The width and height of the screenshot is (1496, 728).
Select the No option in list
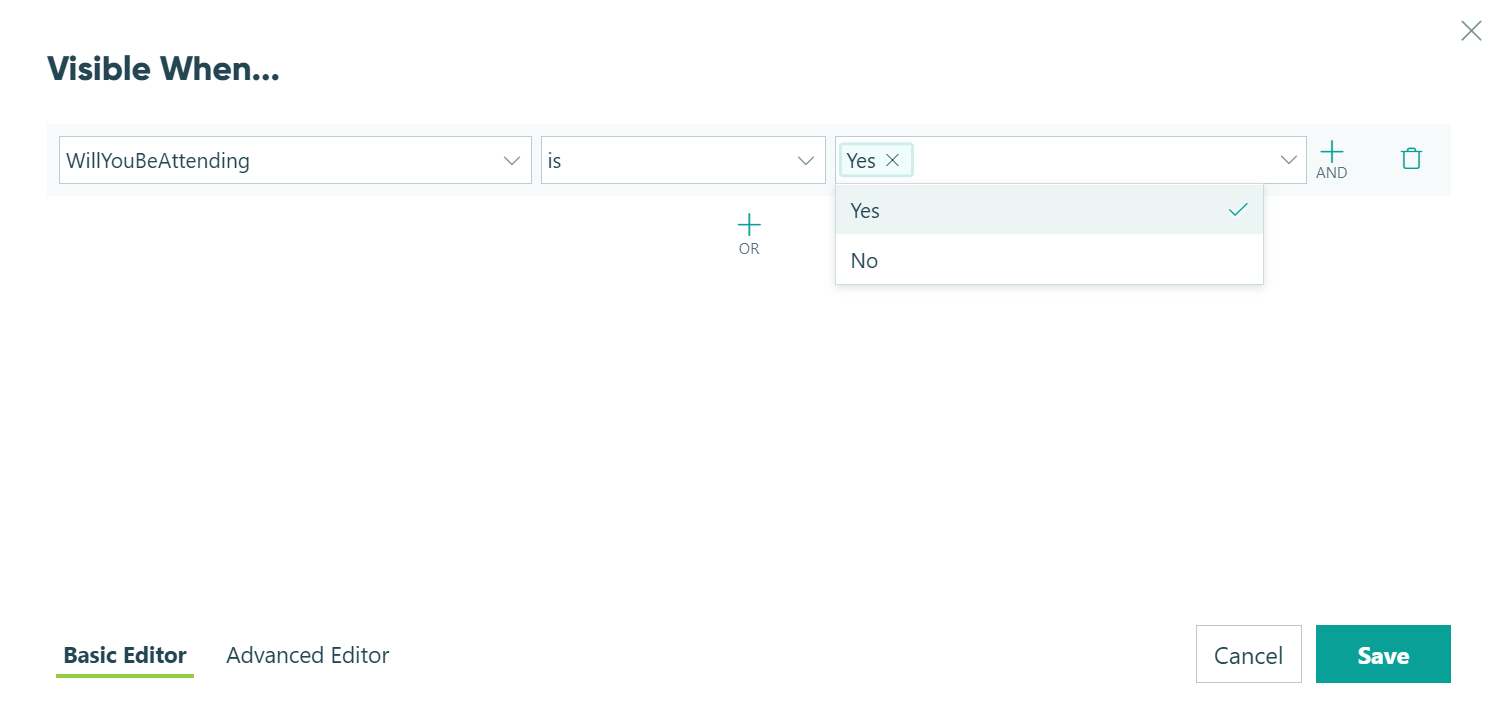pyautogui.click(x=1049, y=260)
